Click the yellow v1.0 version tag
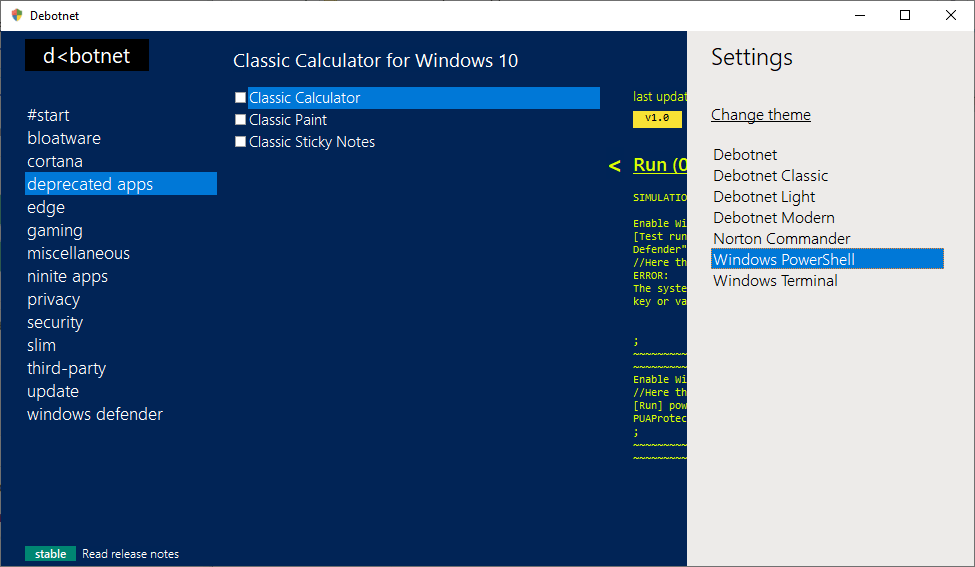Image resolution: width=975 pixels, height=567 pixels. 657,118
